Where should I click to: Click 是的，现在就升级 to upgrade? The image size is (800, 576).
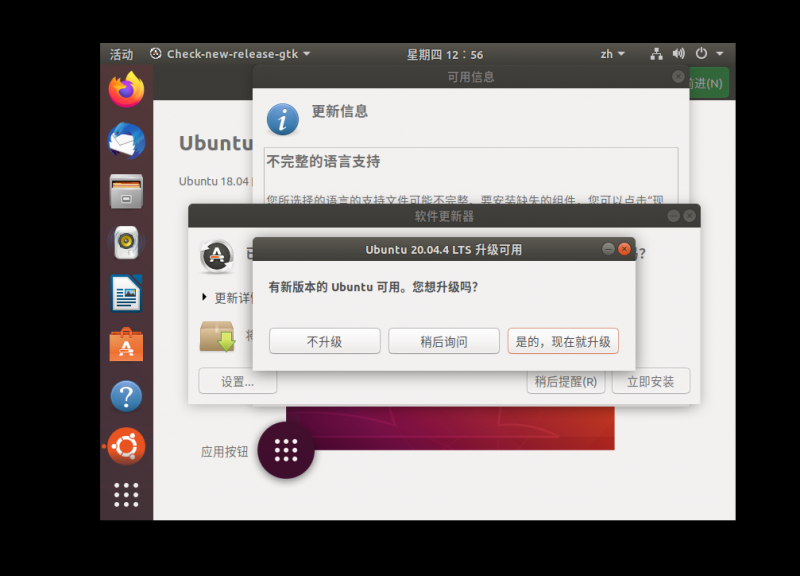(x=563, y=341)
